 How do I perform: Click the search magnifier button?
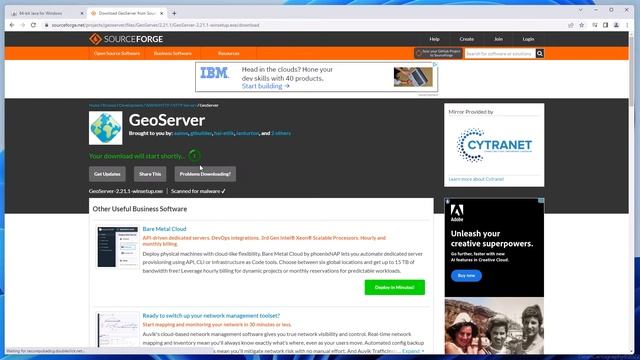(540, 53)
